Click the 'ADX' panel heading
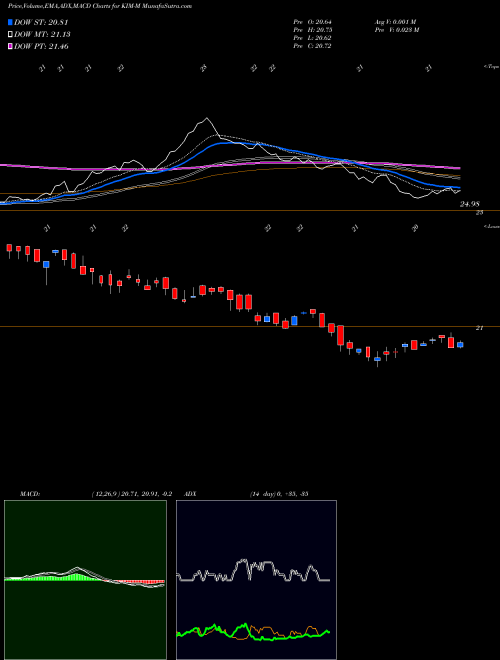 (x=189, y=494)
